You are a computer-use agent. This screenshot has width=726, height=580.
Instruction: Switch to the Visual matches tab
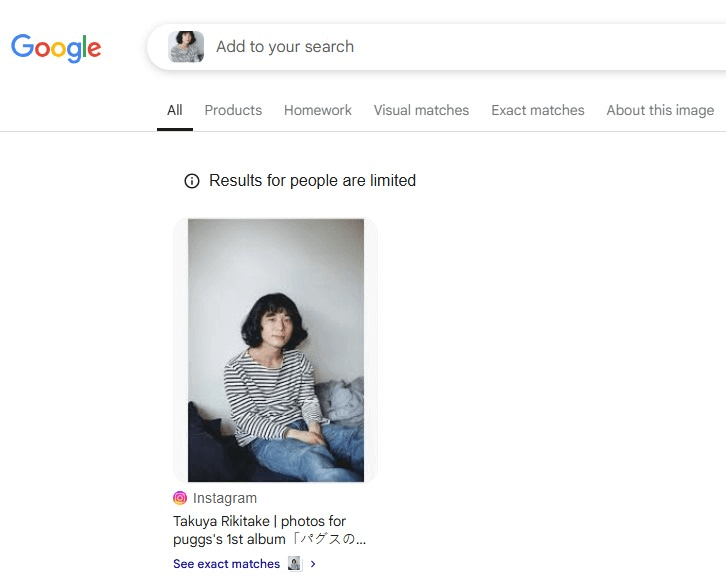pyautogui.click(x=421, y=110)
